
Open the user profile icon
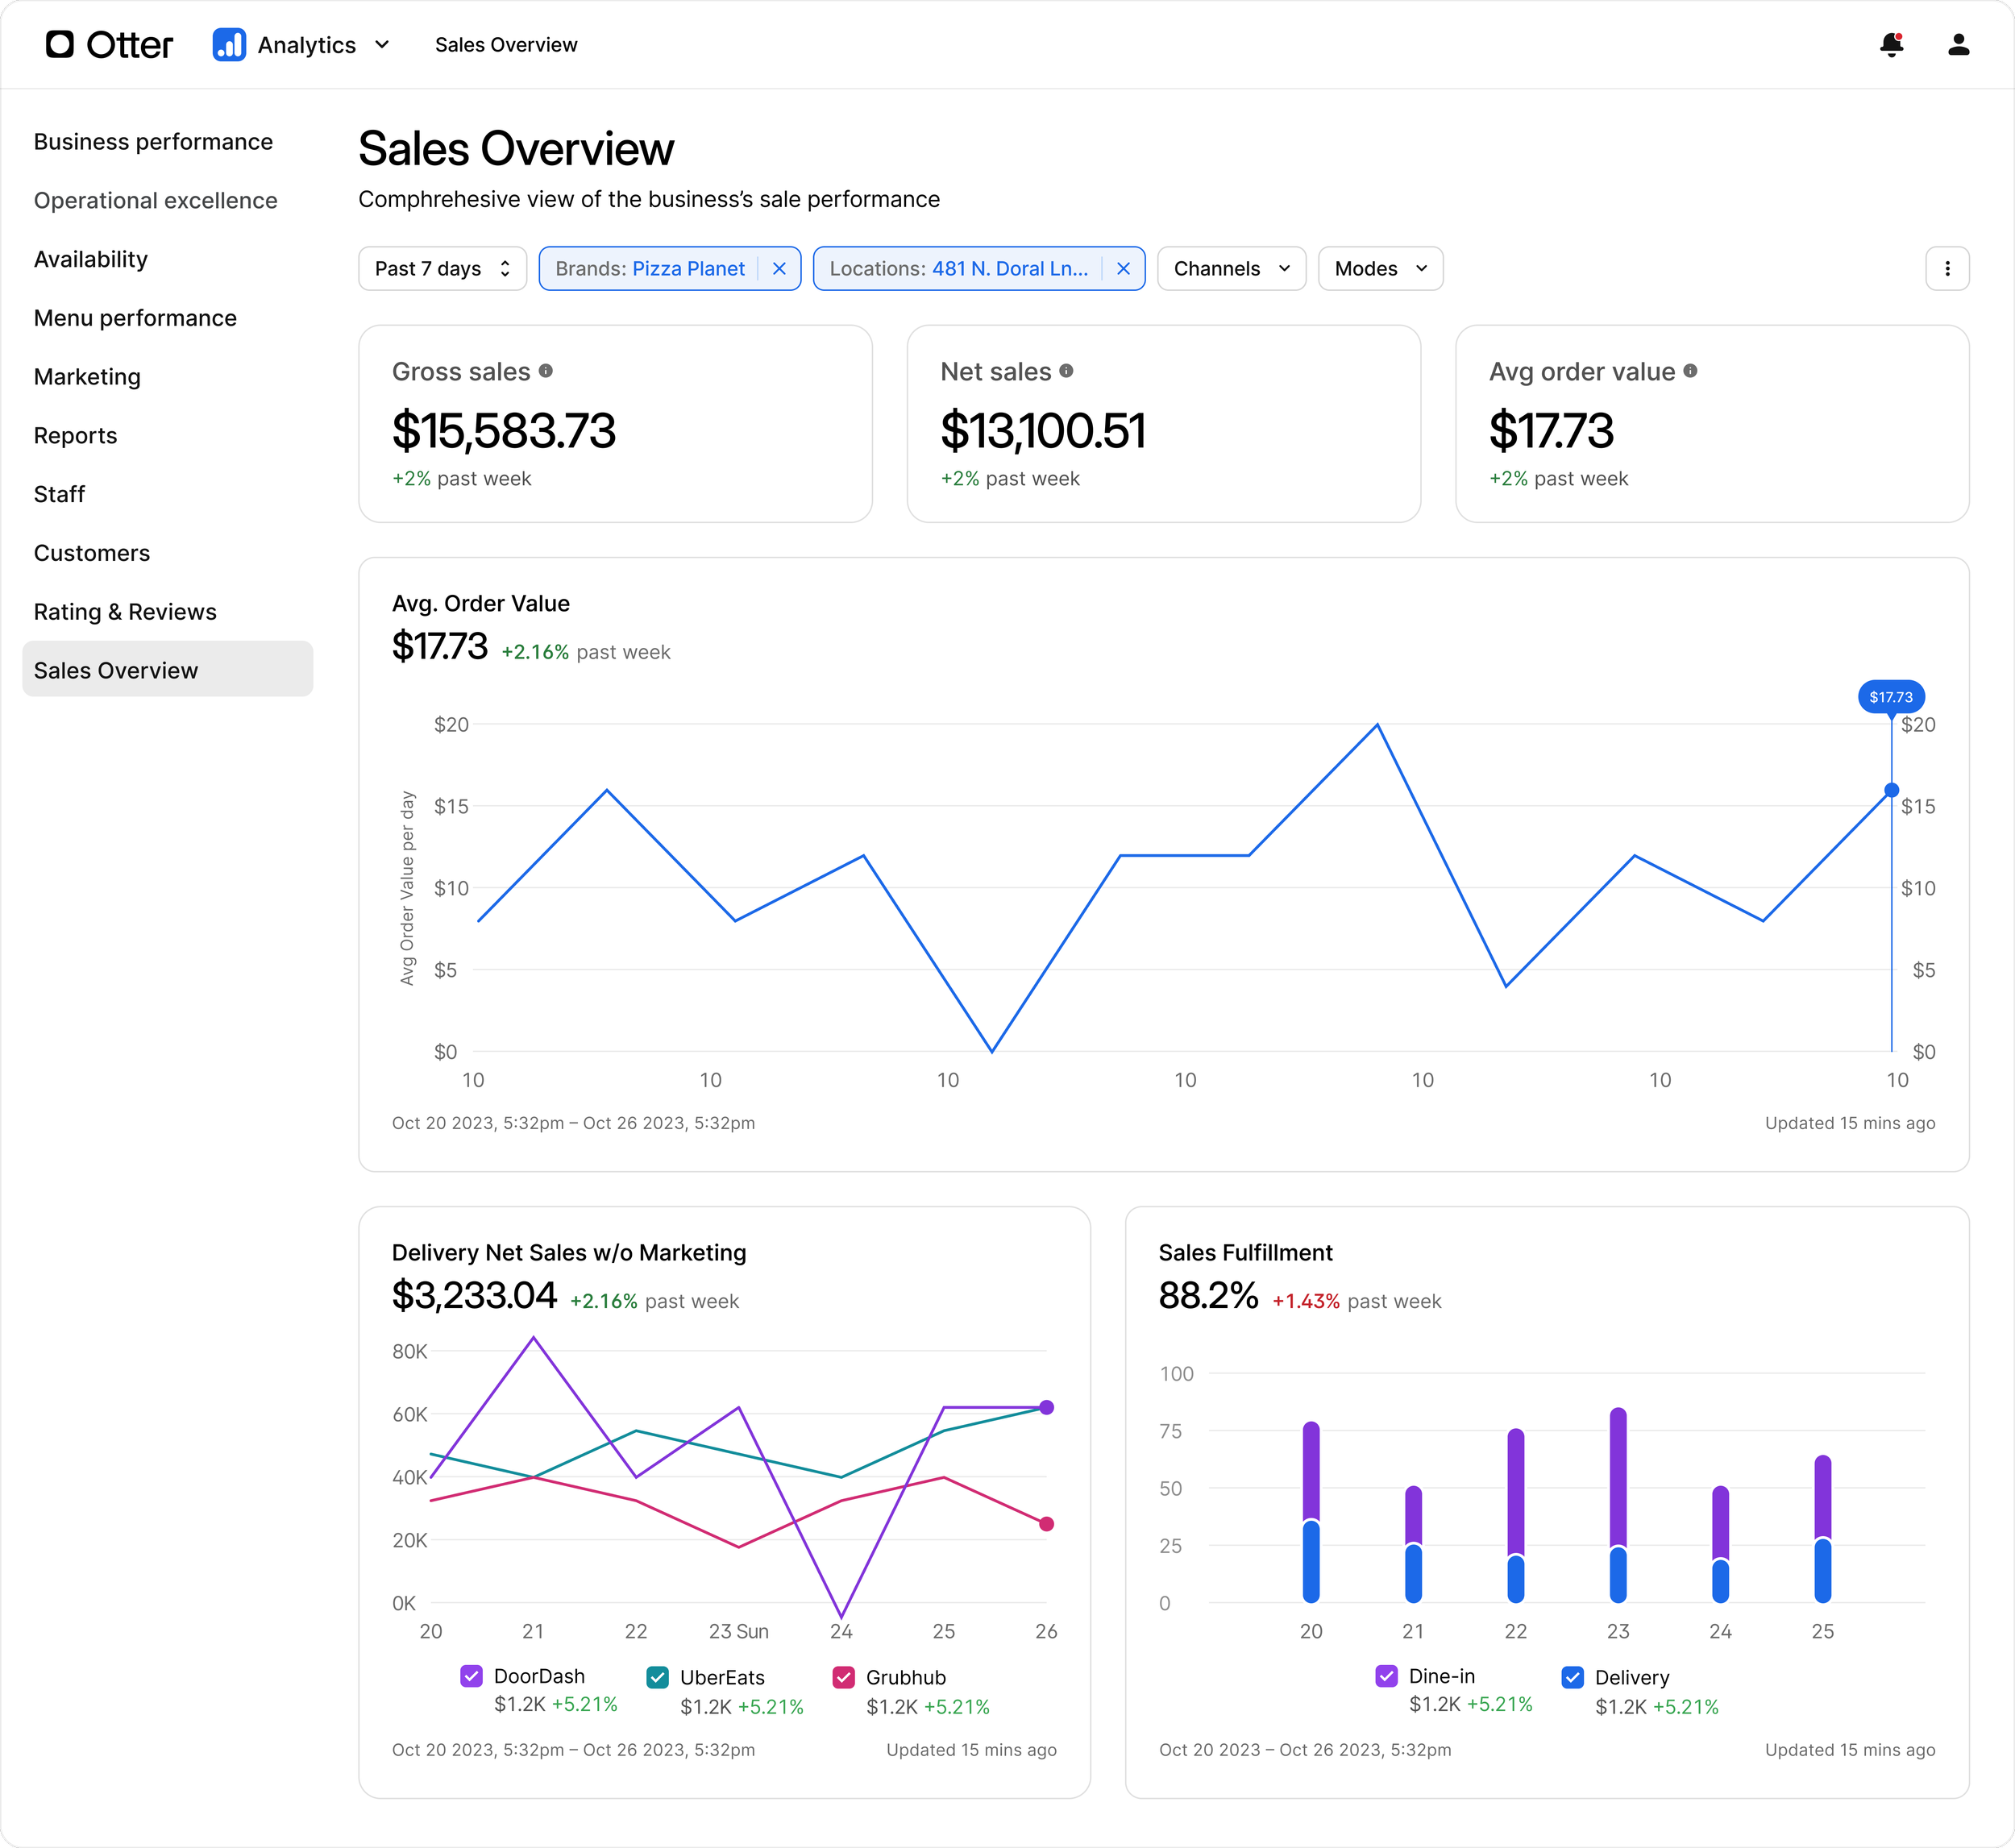point(1958,45)
